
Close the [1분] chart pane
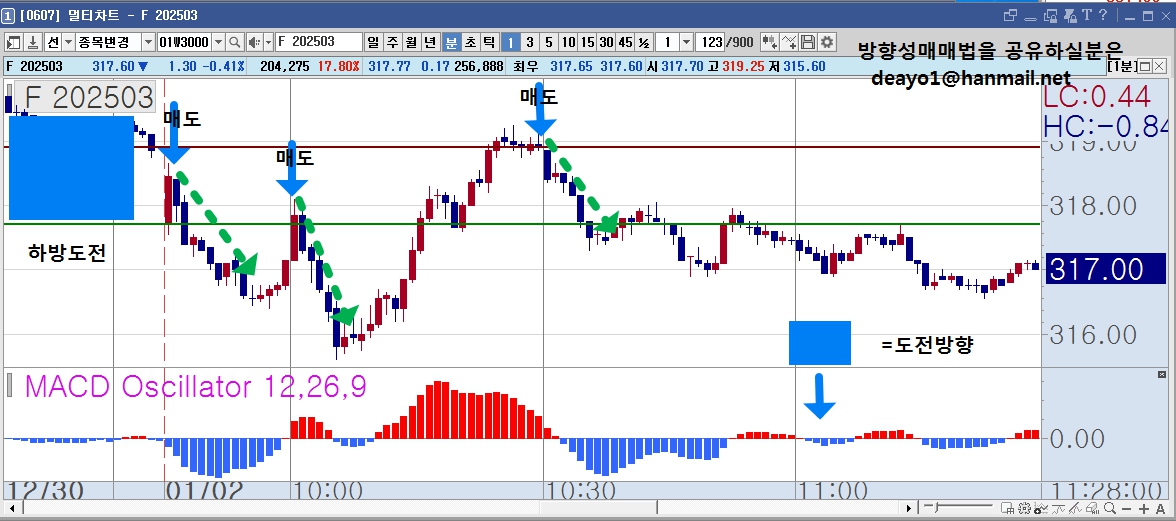coord(1159,66)
